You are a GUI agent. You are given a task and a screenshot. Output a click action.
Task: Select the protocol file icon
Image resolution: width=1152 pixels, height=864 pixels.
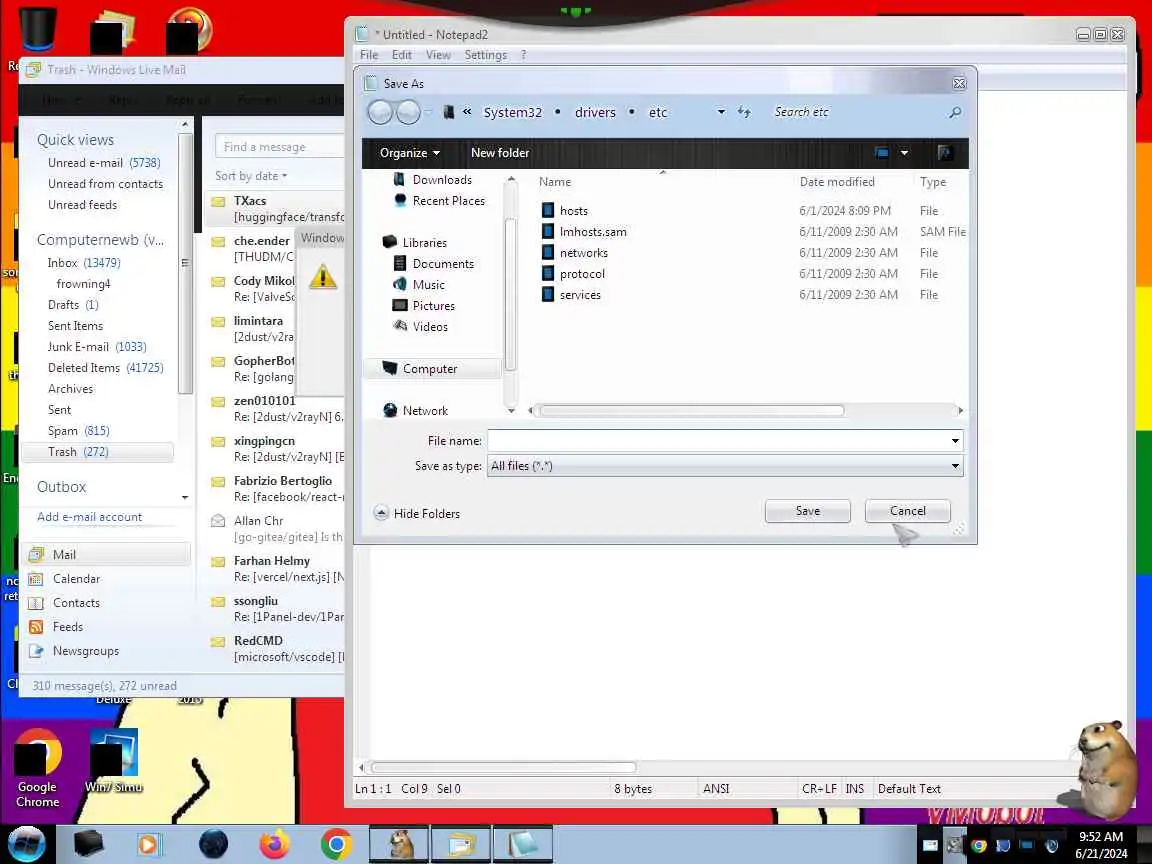pyautogui.click(x=547, y=273)
